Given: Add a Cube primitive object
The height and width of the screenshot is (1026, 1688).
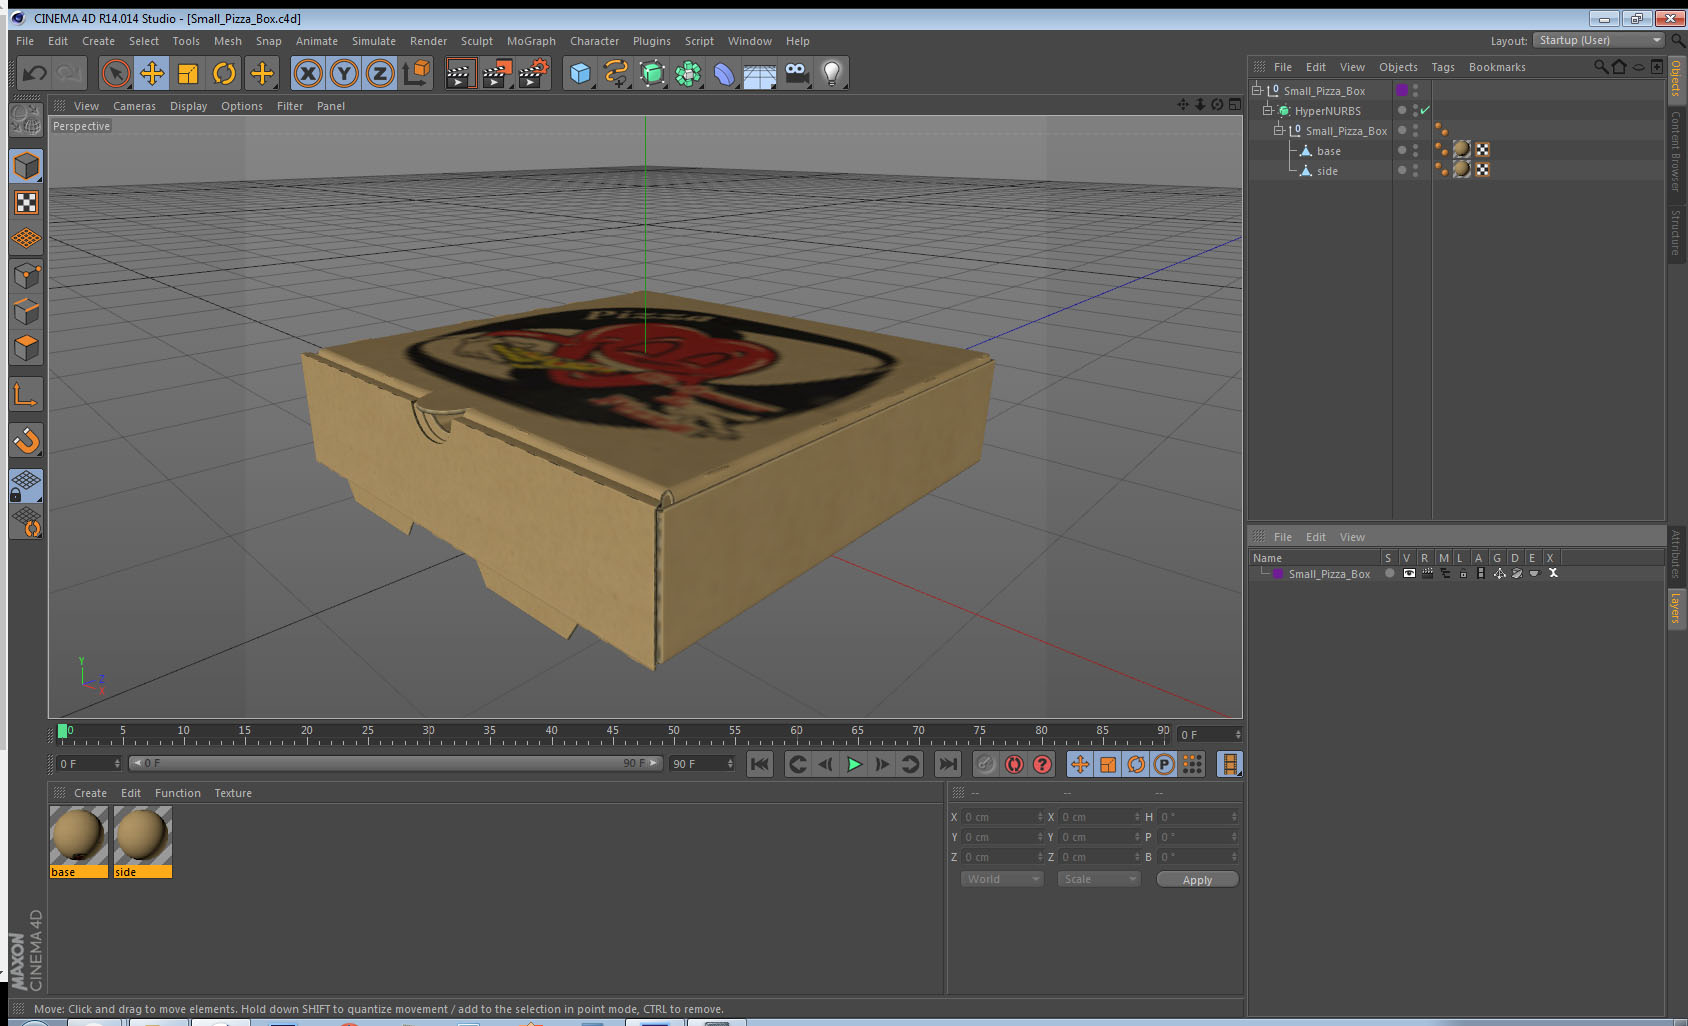Looking at the screenshot, I should tap(580, 73).
